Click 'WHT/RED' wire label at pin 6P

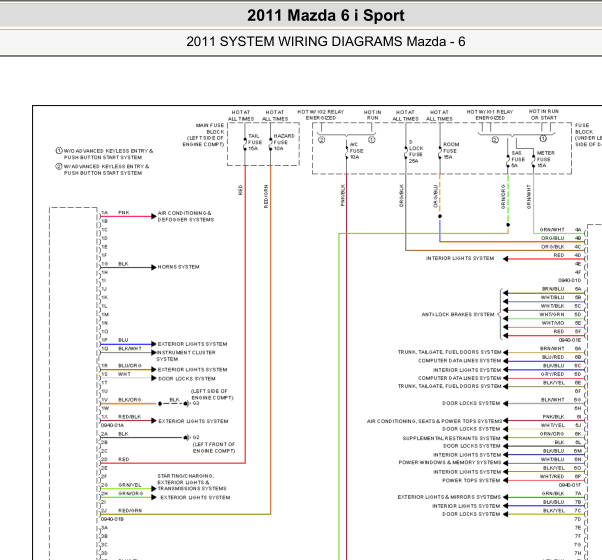pyautogui.click(x=552, y=476)
